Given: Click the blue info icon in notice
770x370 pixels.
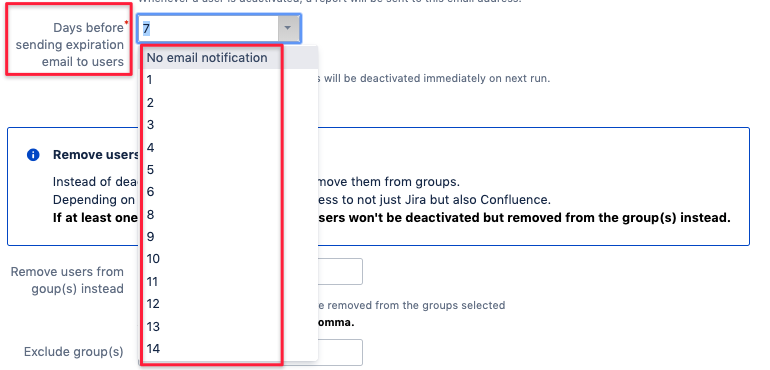Looking at the screenshot, I should (x=33, y=155).
